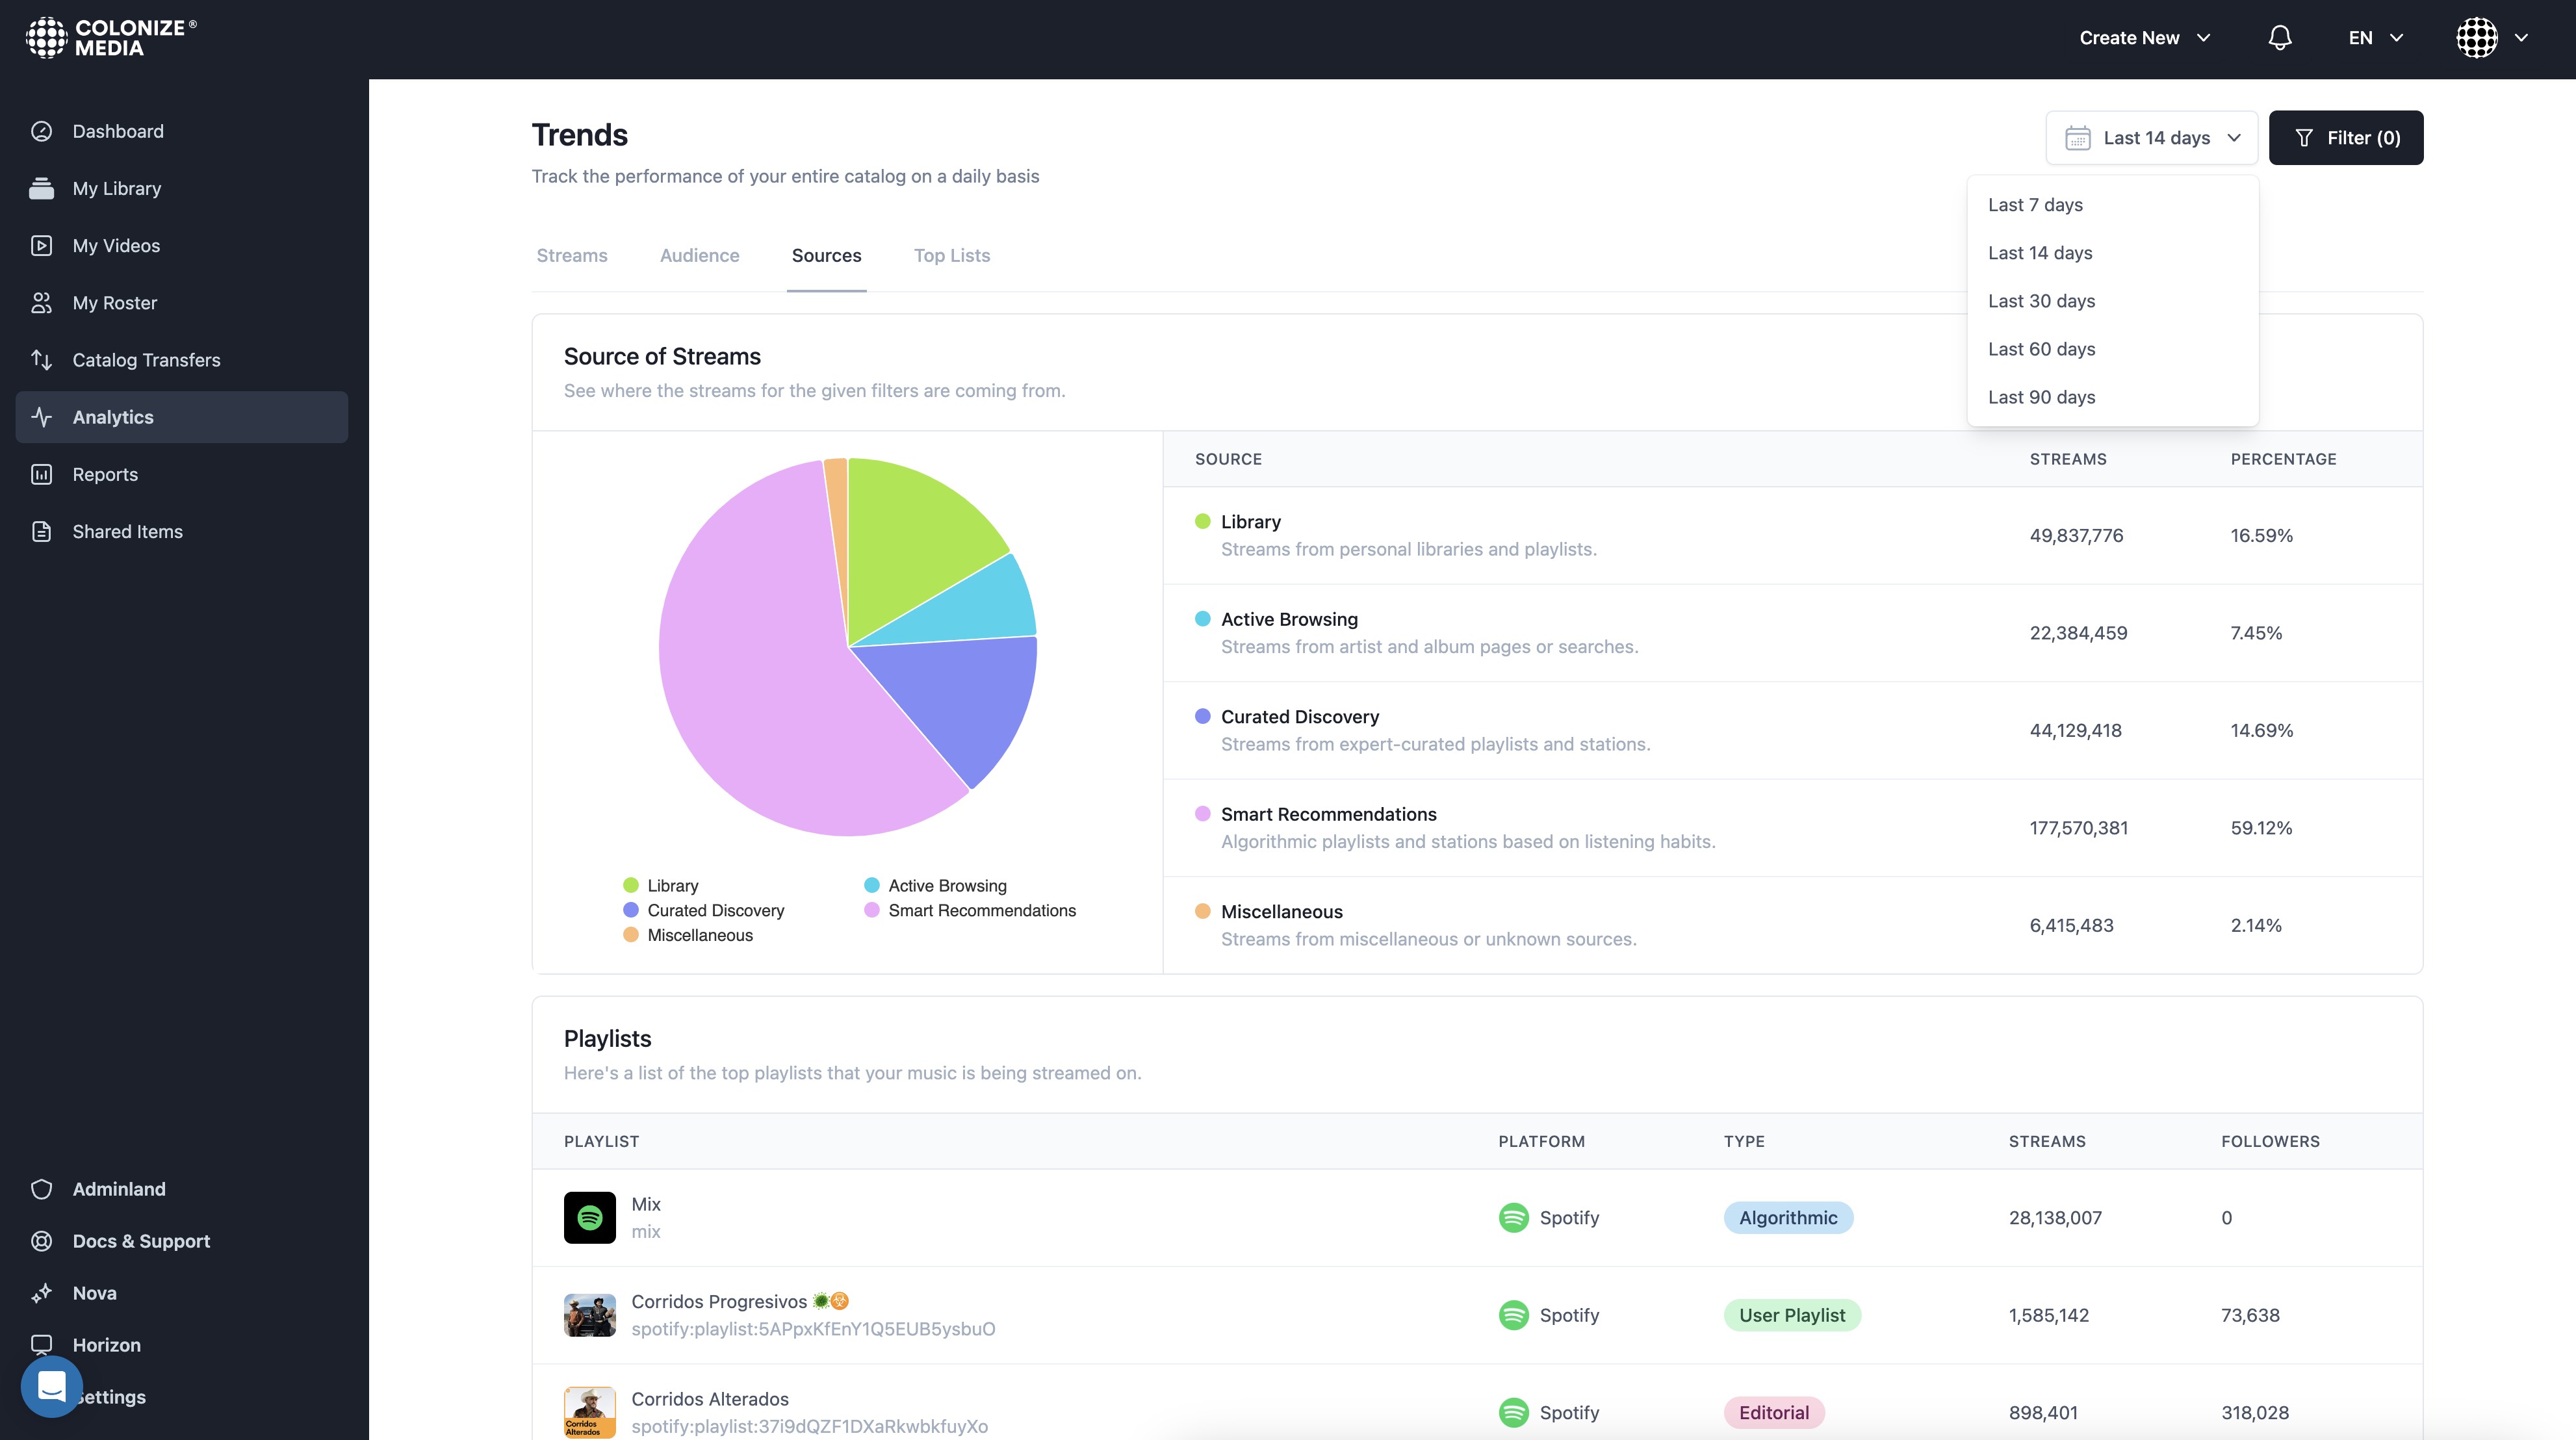The height and width of the screenshot is (1440, 2576).
Task: Open the chat support bubble
Action: point(52,1386)
